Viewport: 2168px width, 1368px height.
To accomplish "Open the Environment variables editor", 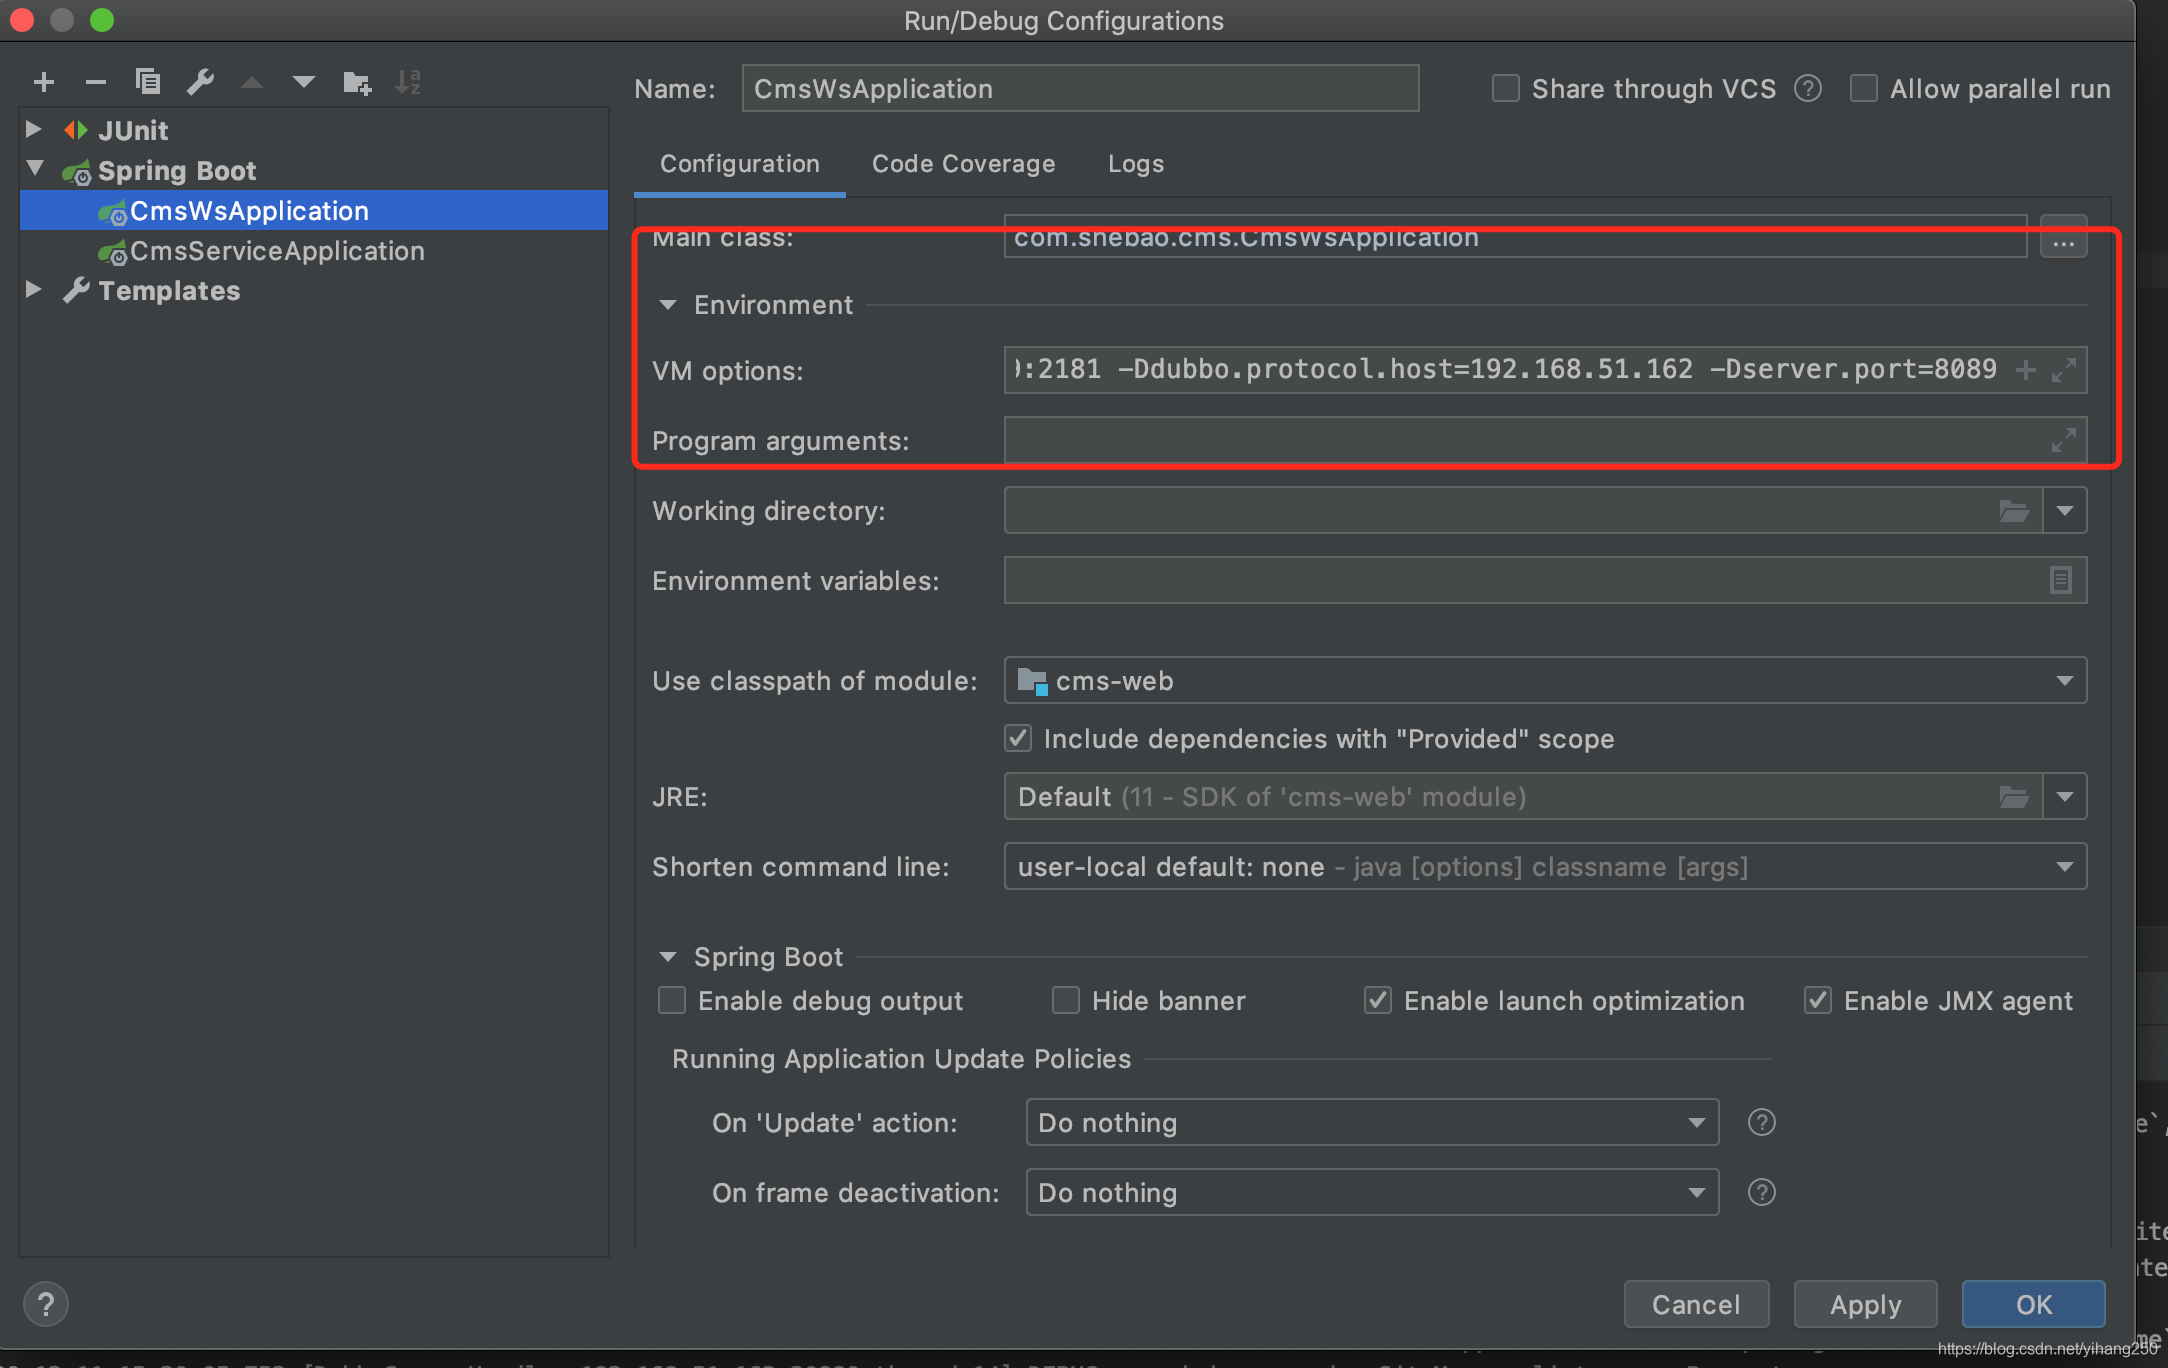I will [x=2060, y=580].
